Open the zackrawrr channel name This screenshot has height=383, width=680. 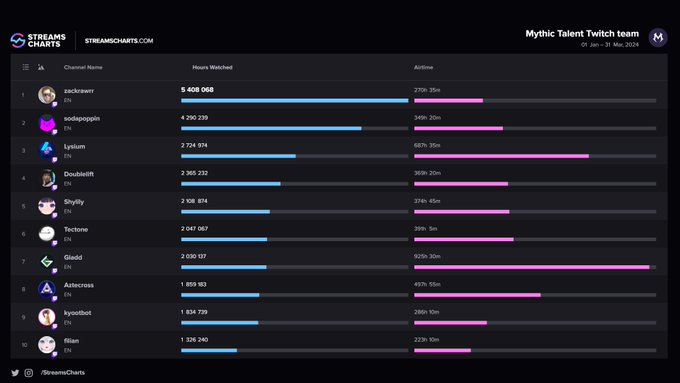79,91
